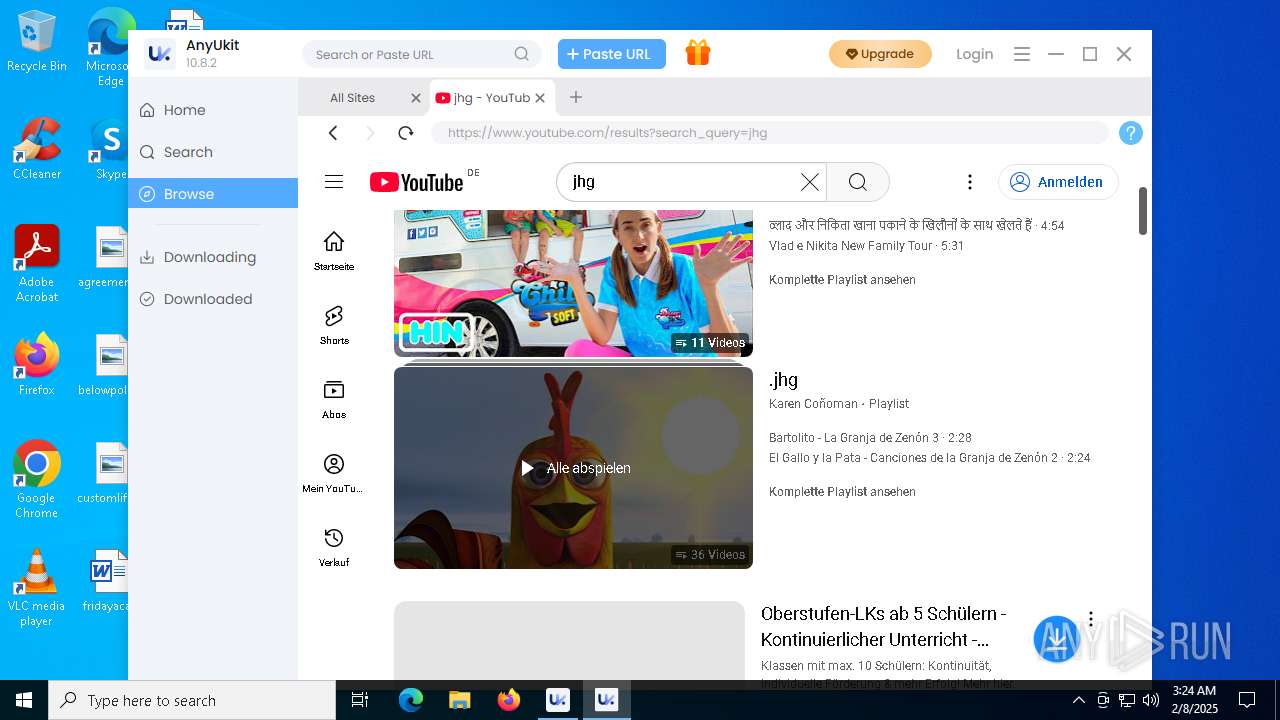Viewport: 1280px width, 720px height.
Task: Open Recycle Bin on desktop
Action: coord(37,42)
